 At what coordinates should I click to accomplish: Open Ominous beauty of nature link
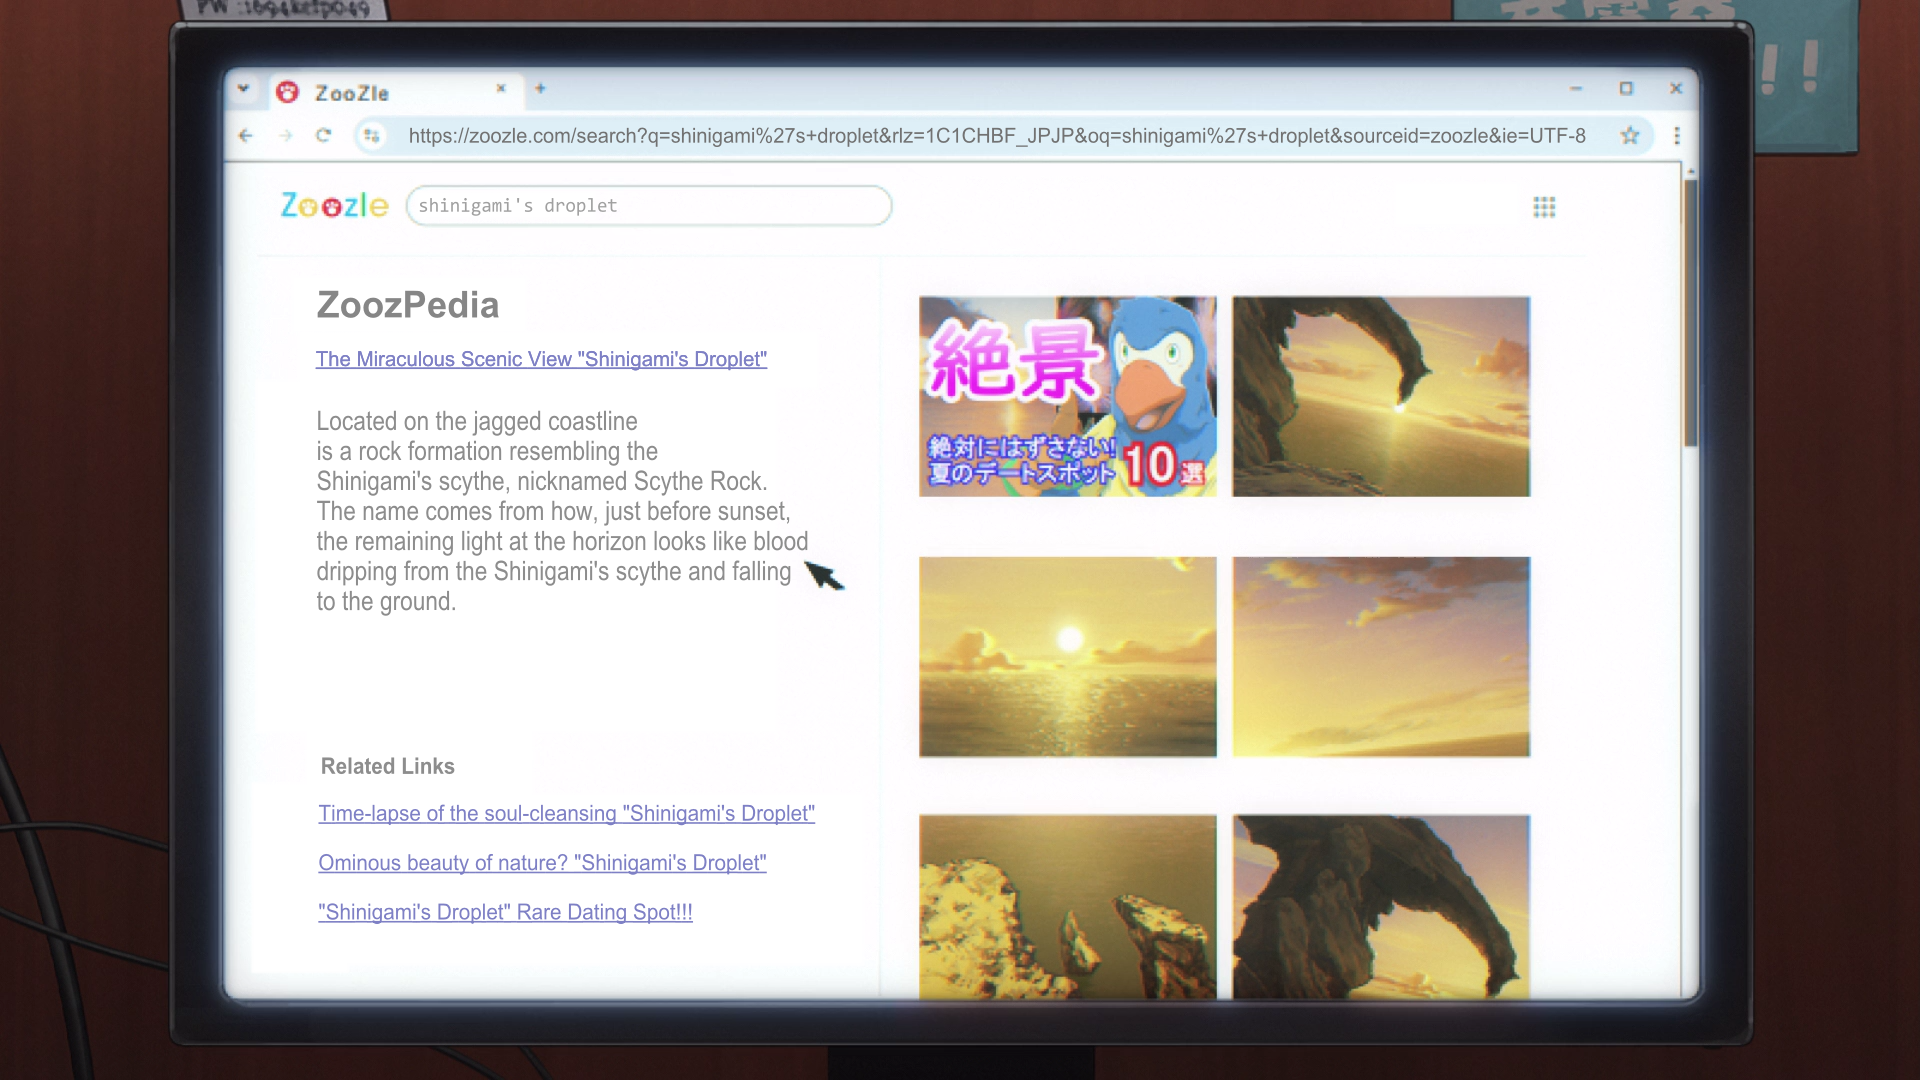click(x=542, y=863)
